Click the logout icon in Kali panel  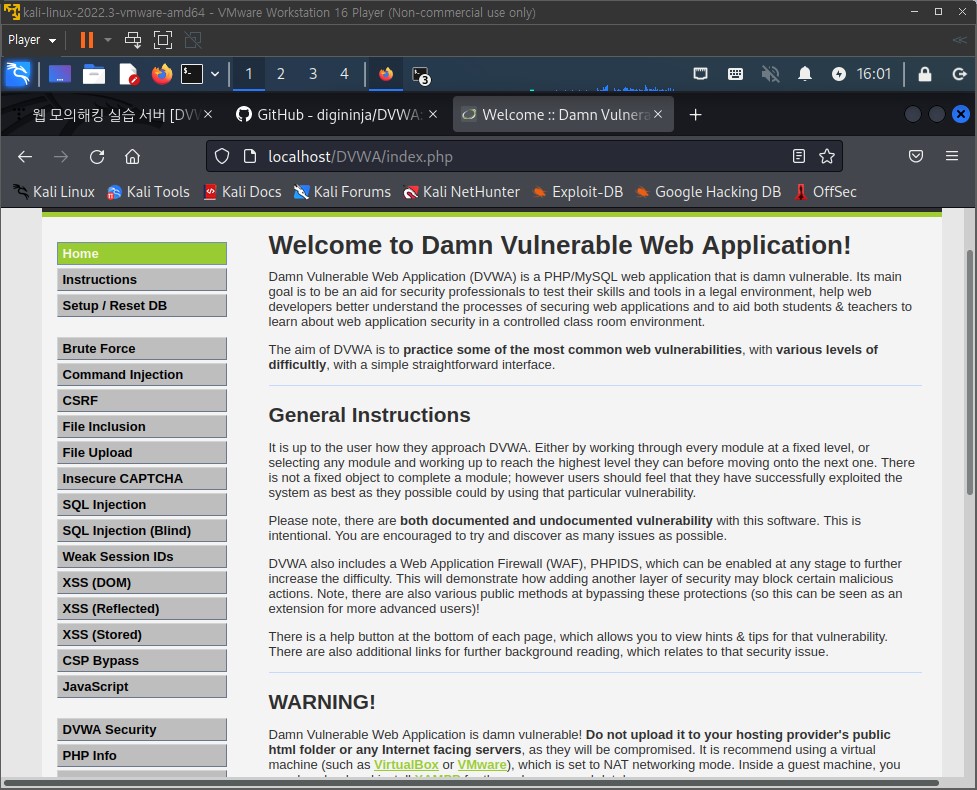pyautogui.click(x=960, y=74)
